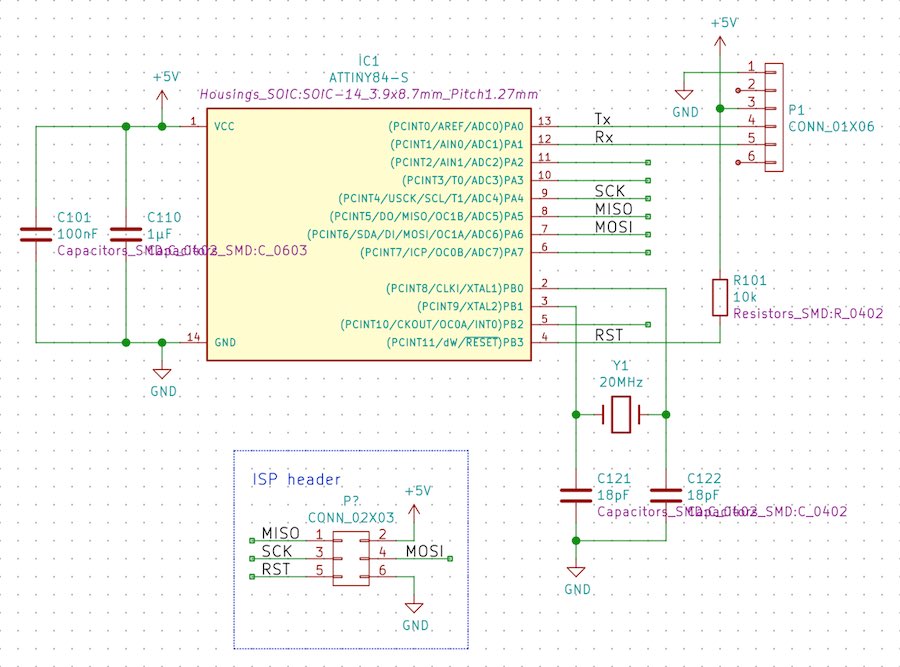This screenshot has width=900, height=667.
Task: Click the P? reference text
Action: tap(351, 501)
